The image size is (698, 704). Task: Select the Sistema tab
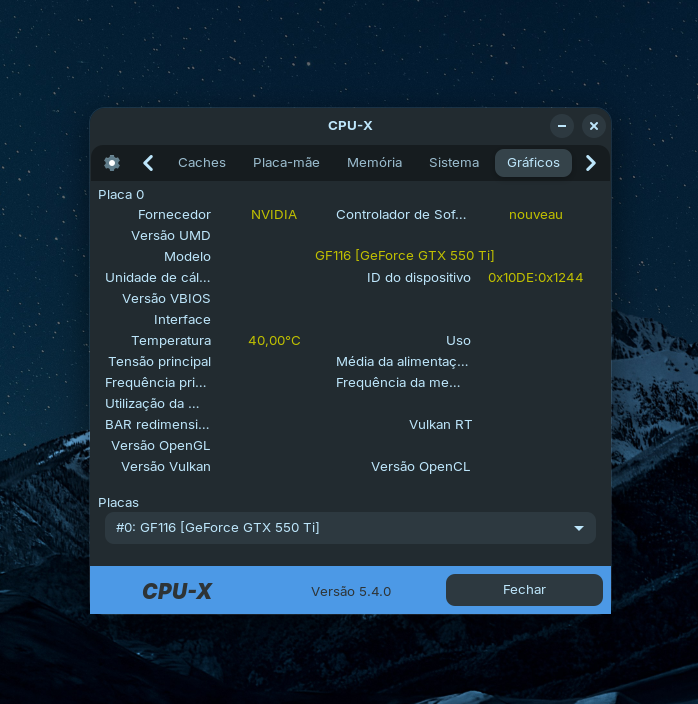(x=454, y=163)
